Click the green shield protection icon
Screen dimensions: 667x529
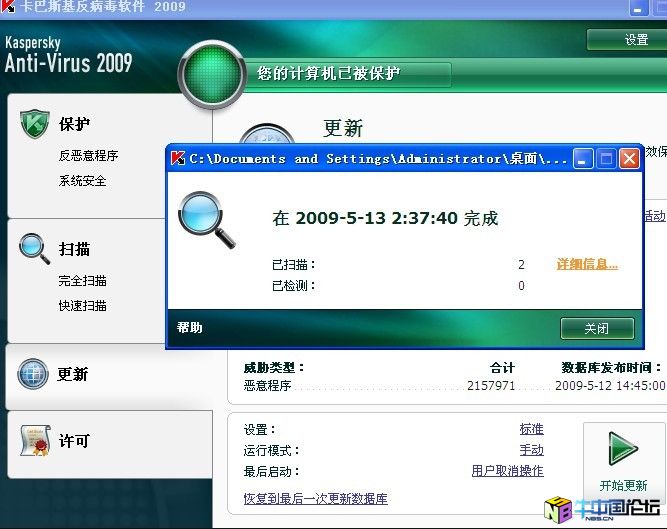(x=34, y=124)
